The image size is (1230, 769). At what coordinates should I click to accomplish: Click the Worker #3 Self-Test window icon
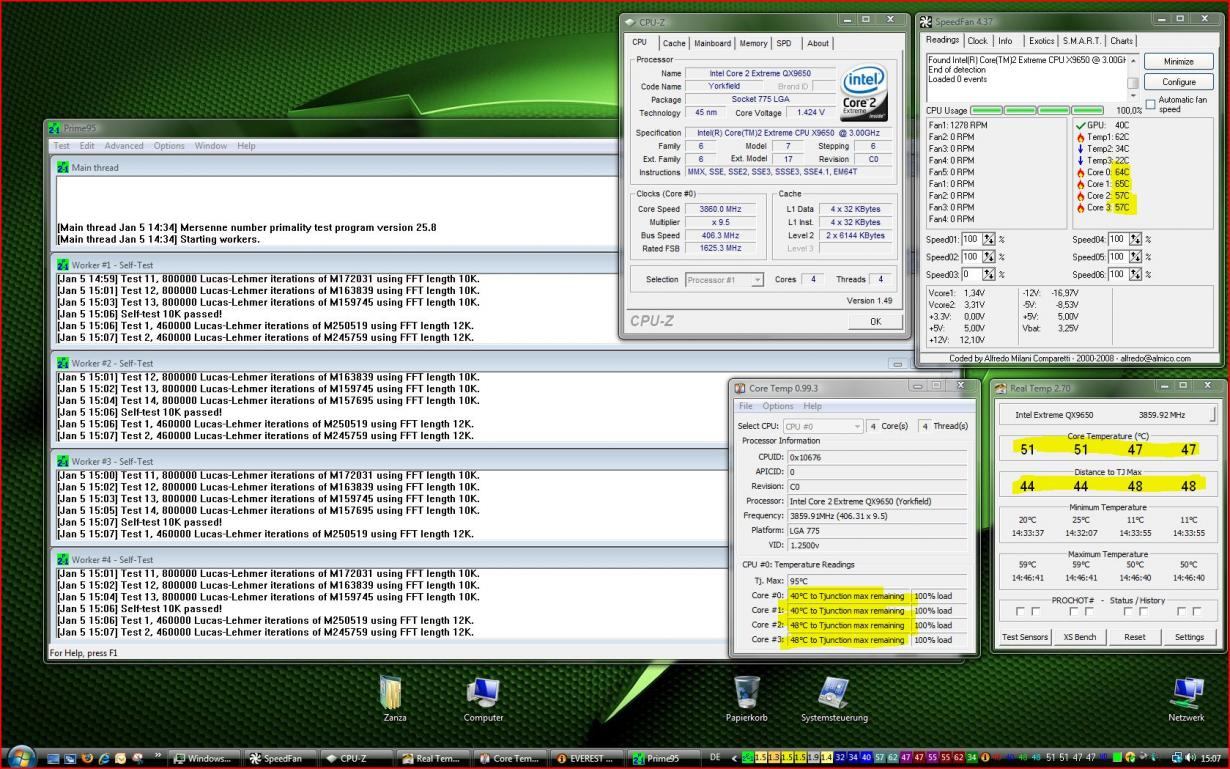[x=62, y=461]
